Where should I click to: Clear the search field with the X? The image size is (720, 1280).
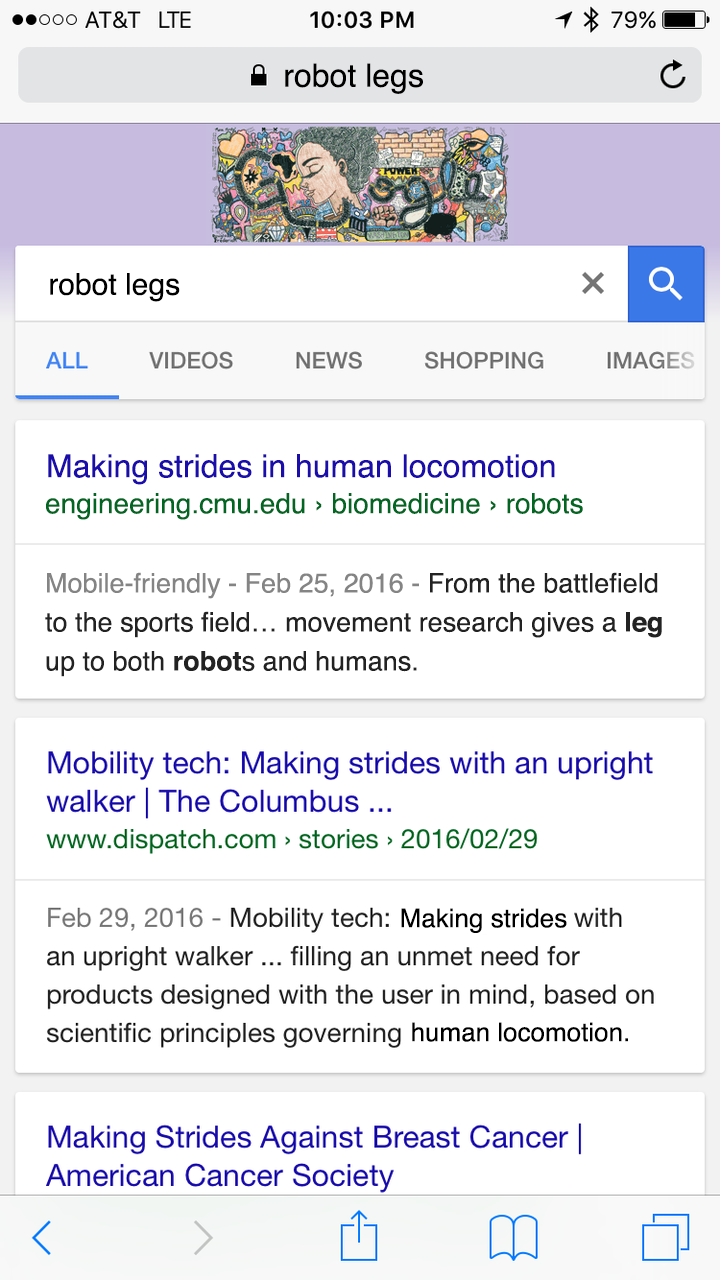pyautogui.click(x=593, y=284)
